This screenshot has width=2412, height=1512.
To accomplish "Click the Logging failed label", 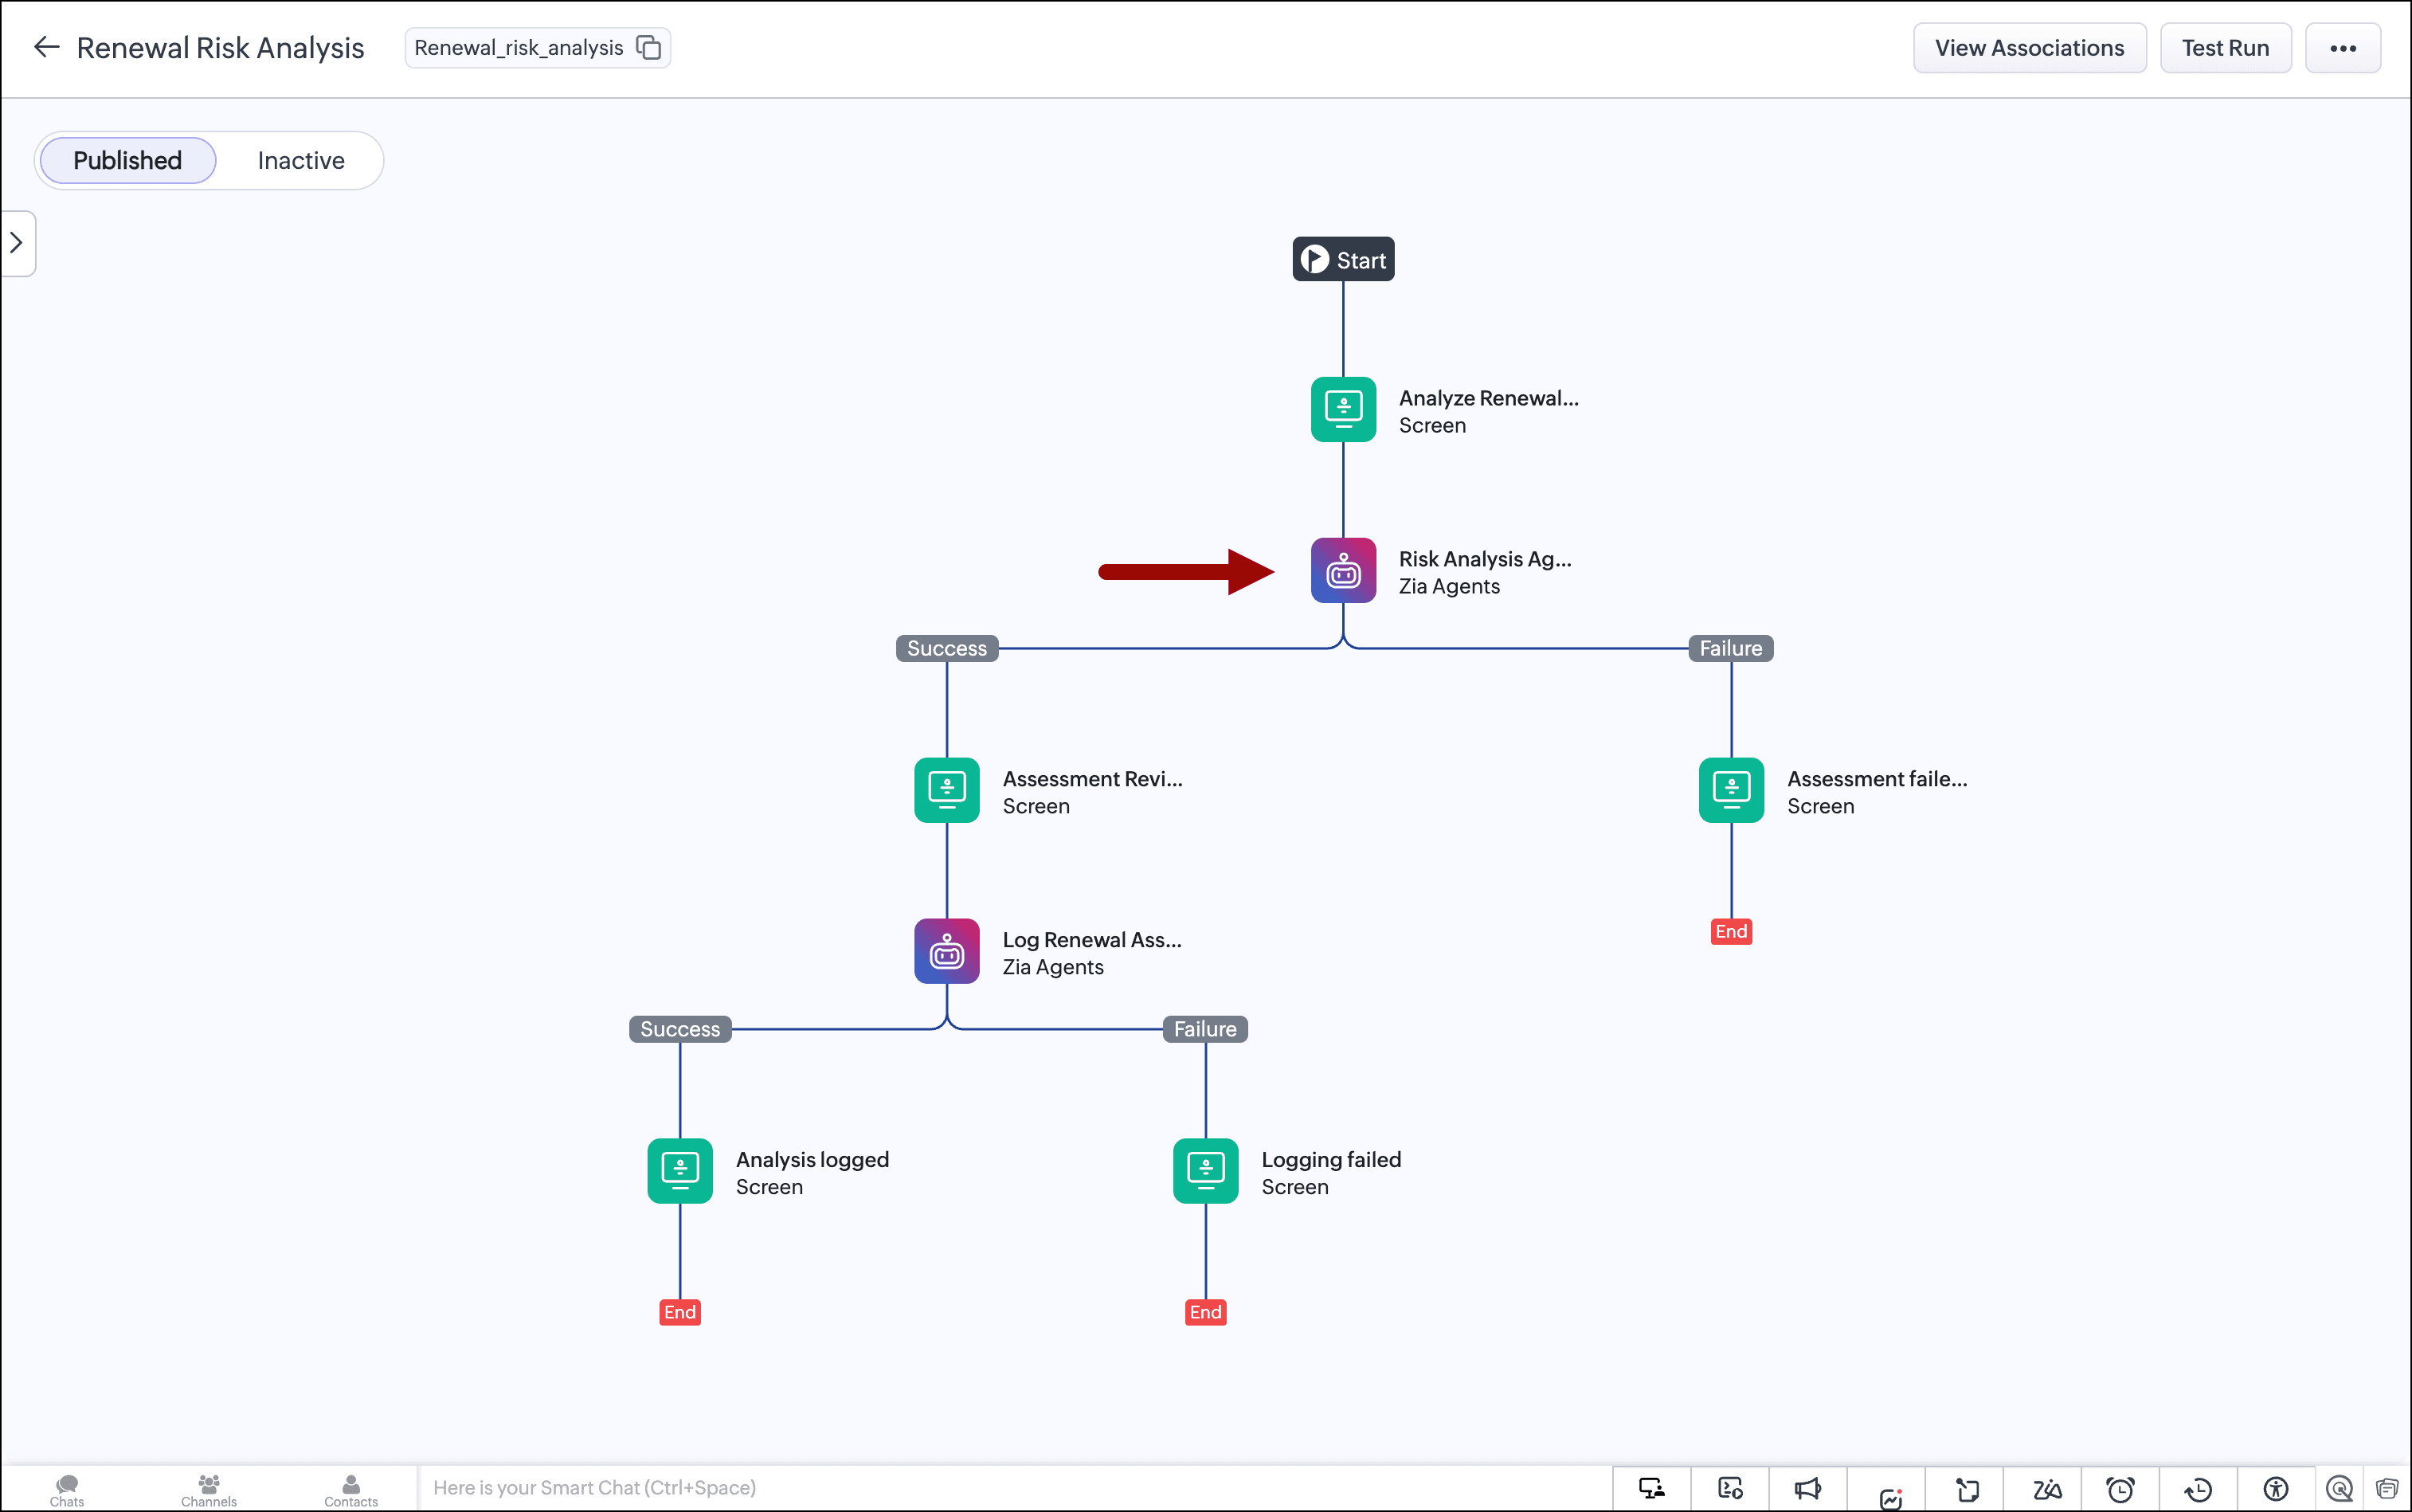I will (x=1331, y=1160).
